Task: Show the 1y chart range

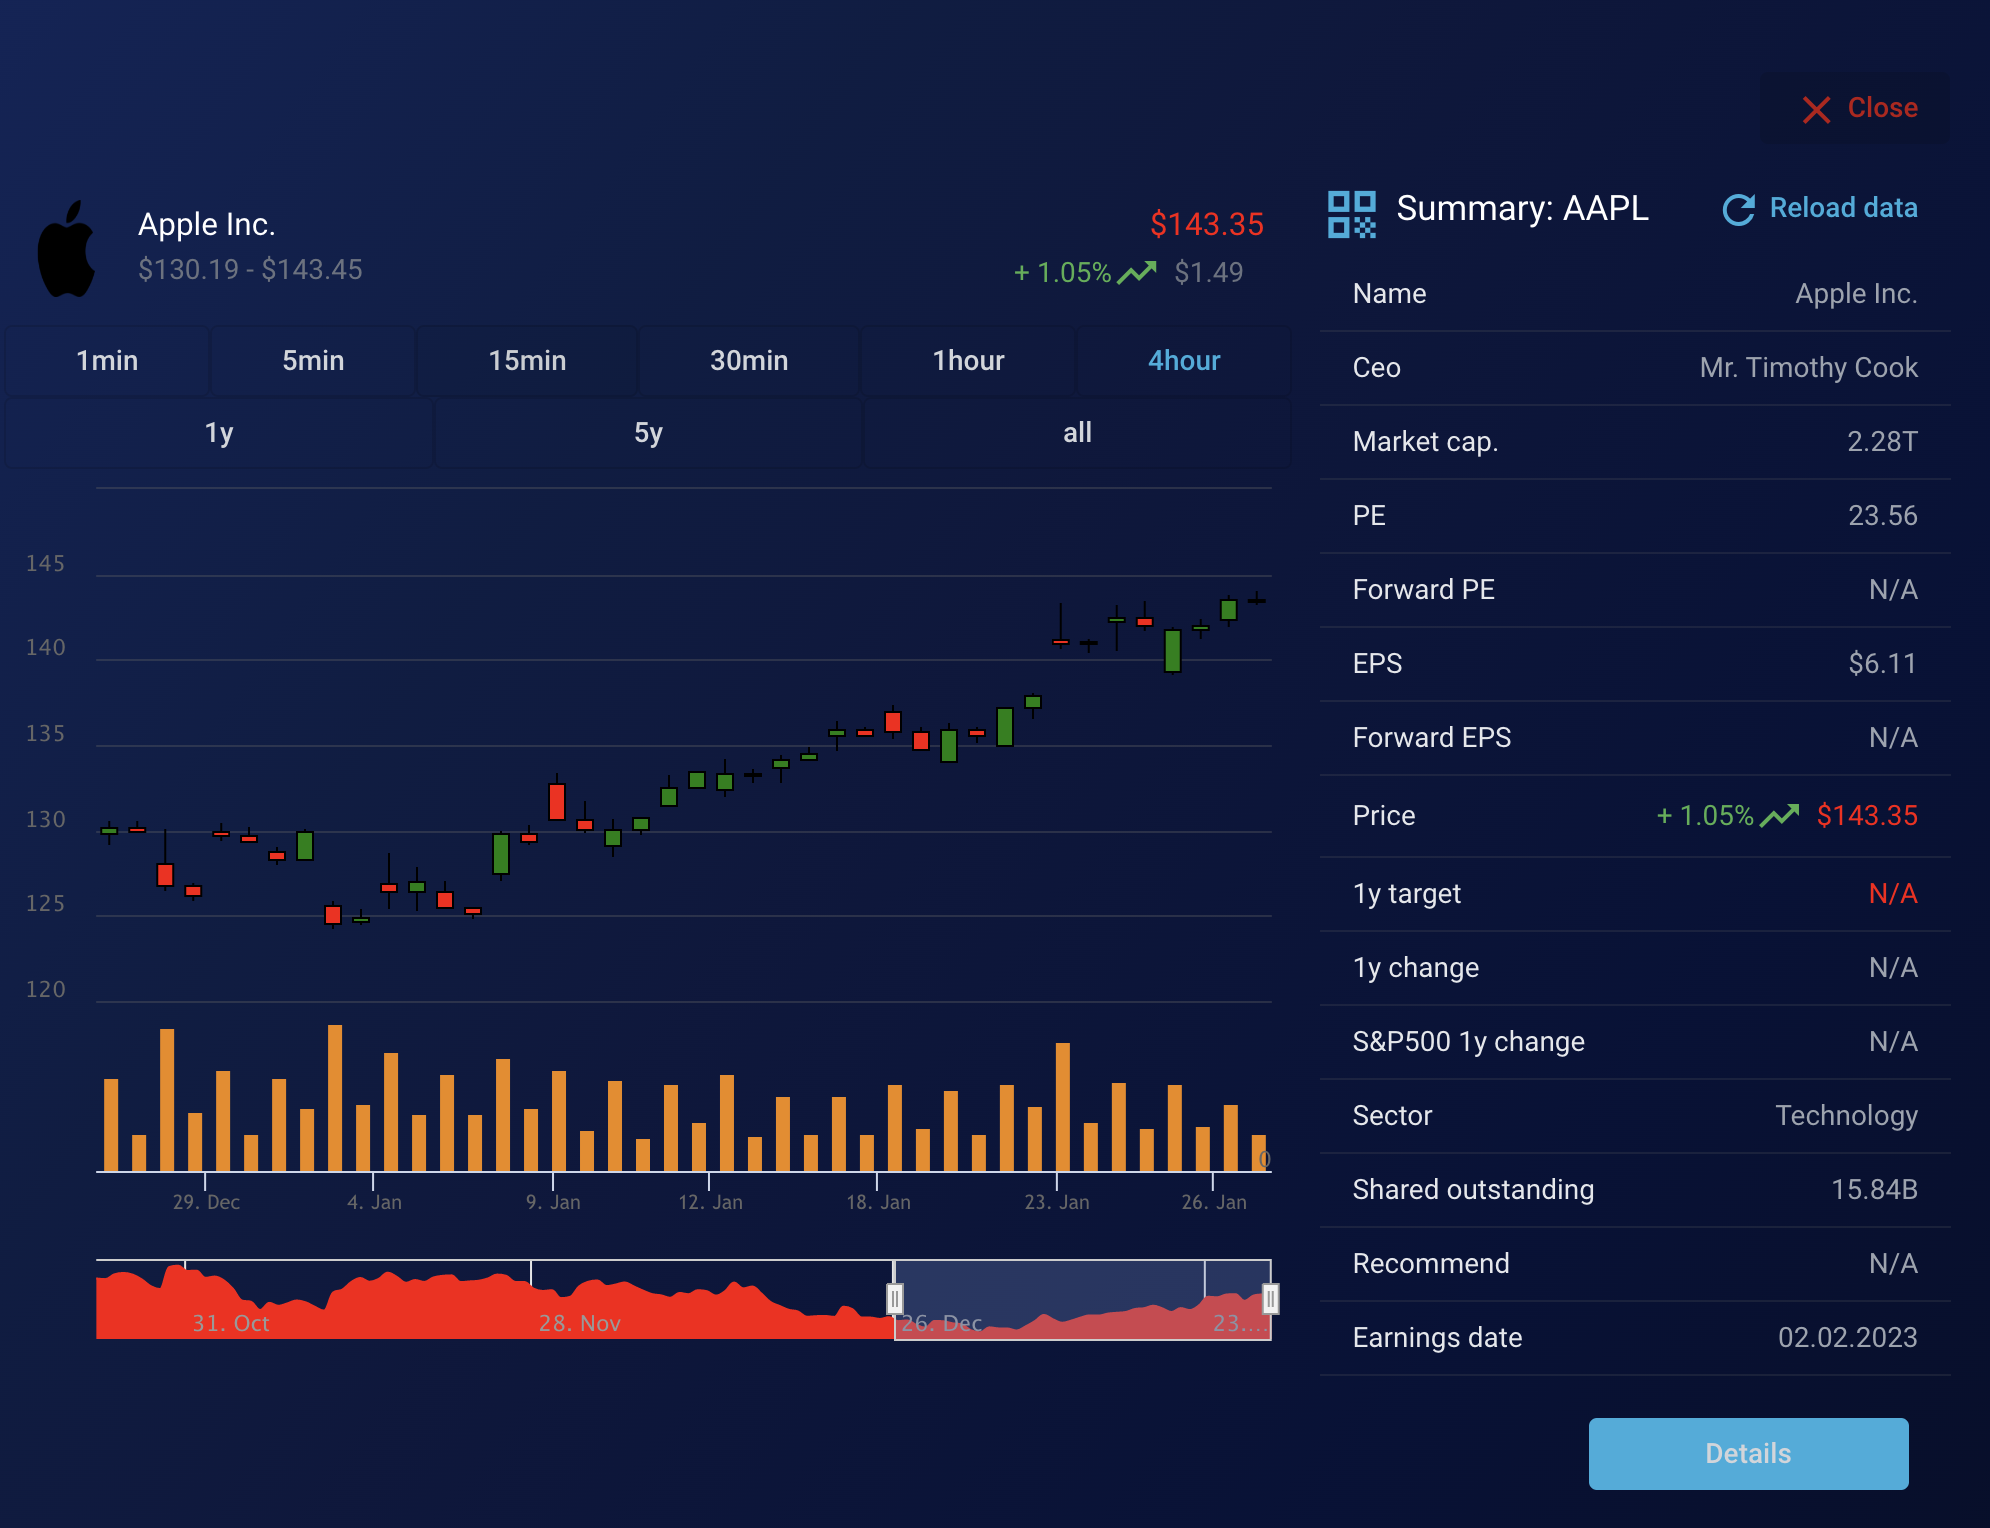Action: pyautogui.click(x=219, y=433)
